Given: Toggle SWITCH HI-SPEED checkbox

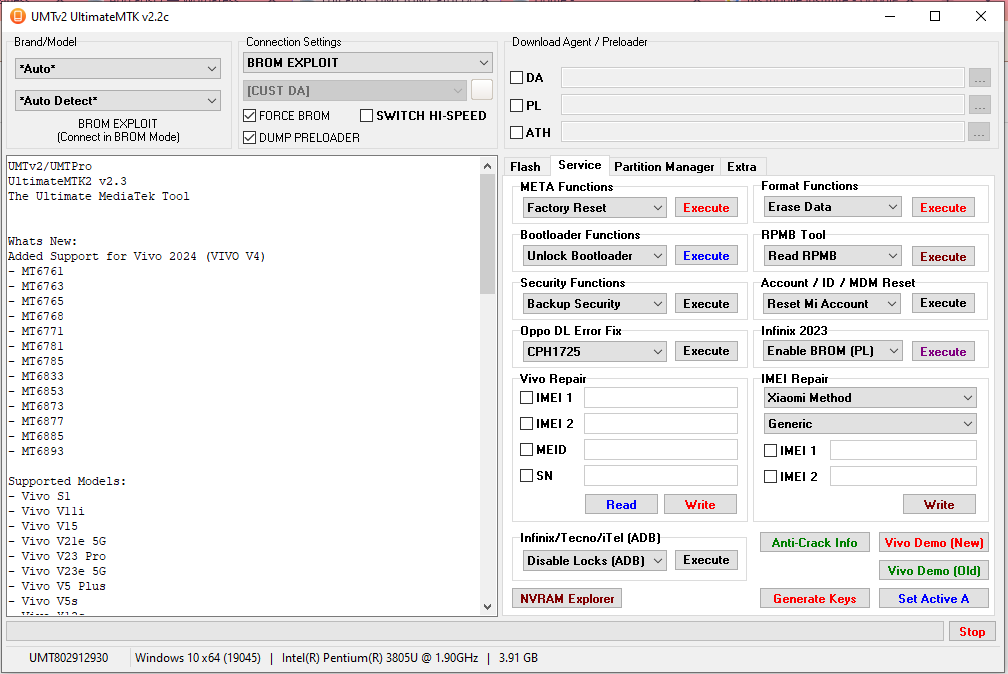Looking at the screenshot, I should [366, 116].
